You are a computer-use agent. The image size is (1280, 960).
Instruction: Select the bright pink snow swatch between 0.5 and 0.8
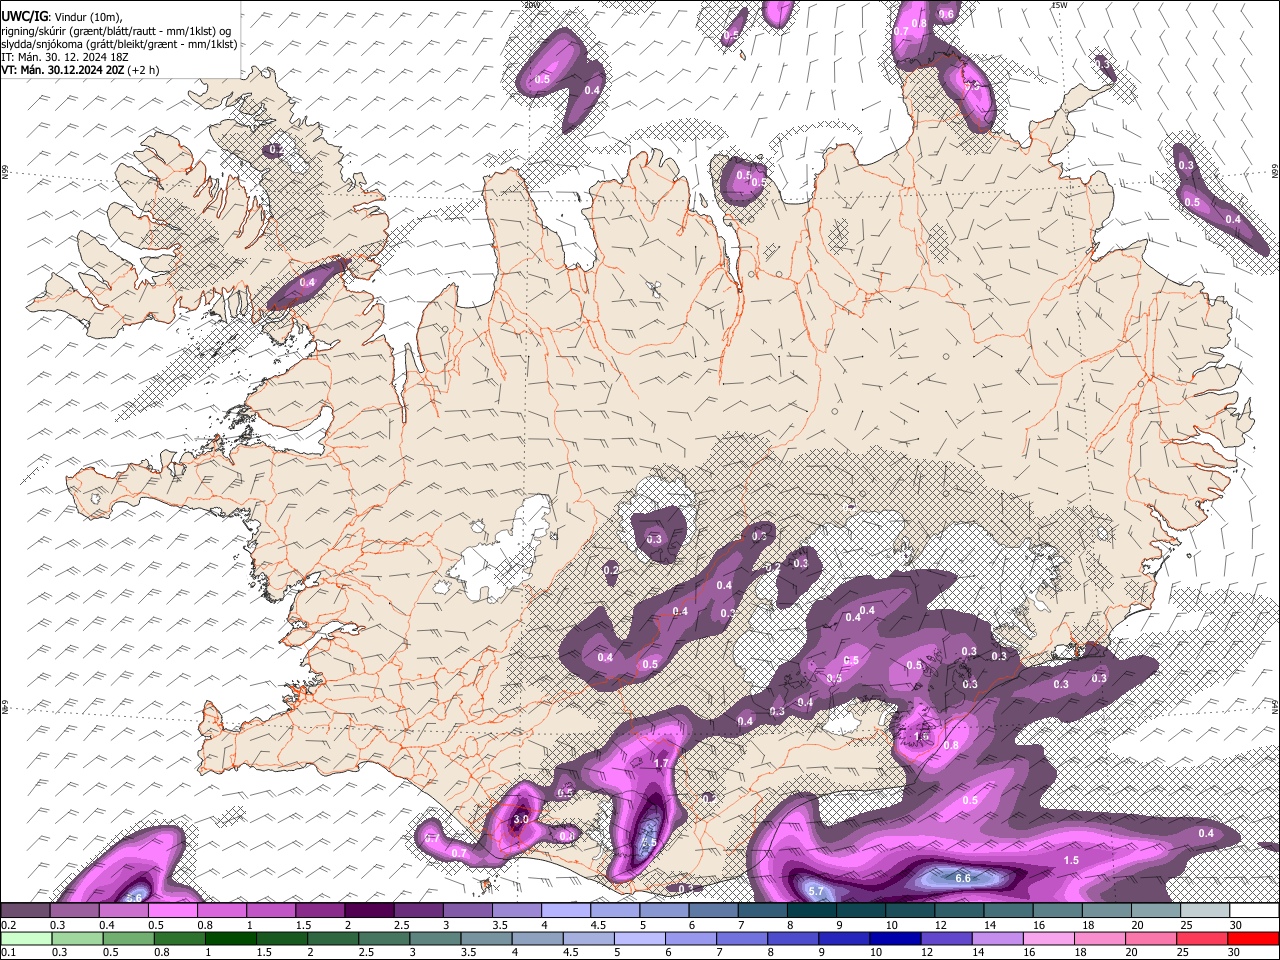point(172,910)
